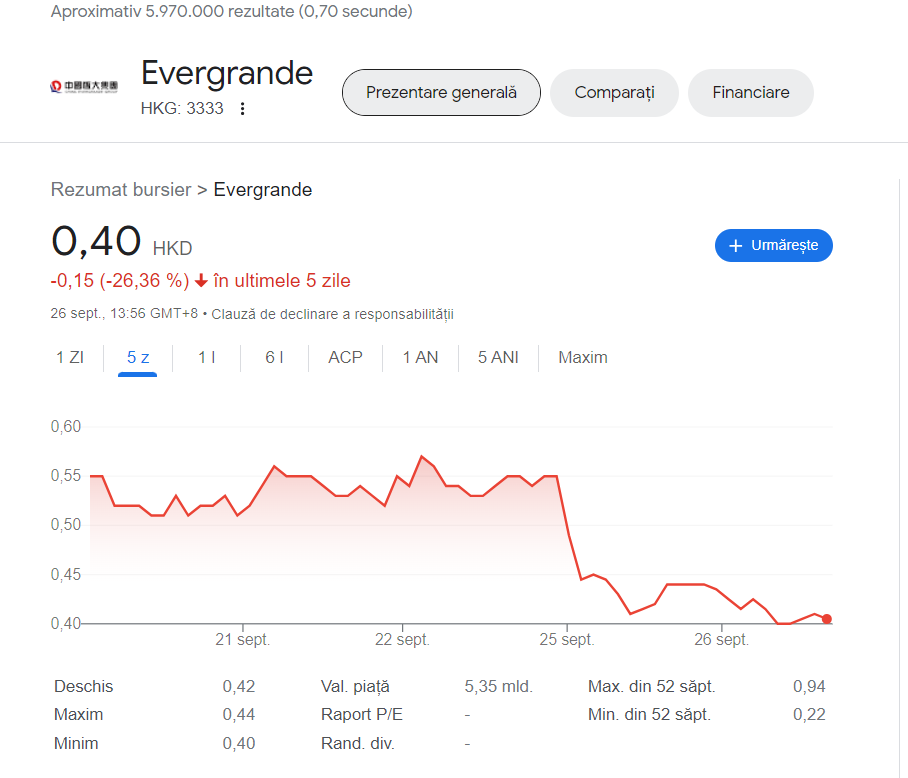This screenshot has width=908, height=778.
Task: Click the Rand. div. label
Action: coord(357,743)
